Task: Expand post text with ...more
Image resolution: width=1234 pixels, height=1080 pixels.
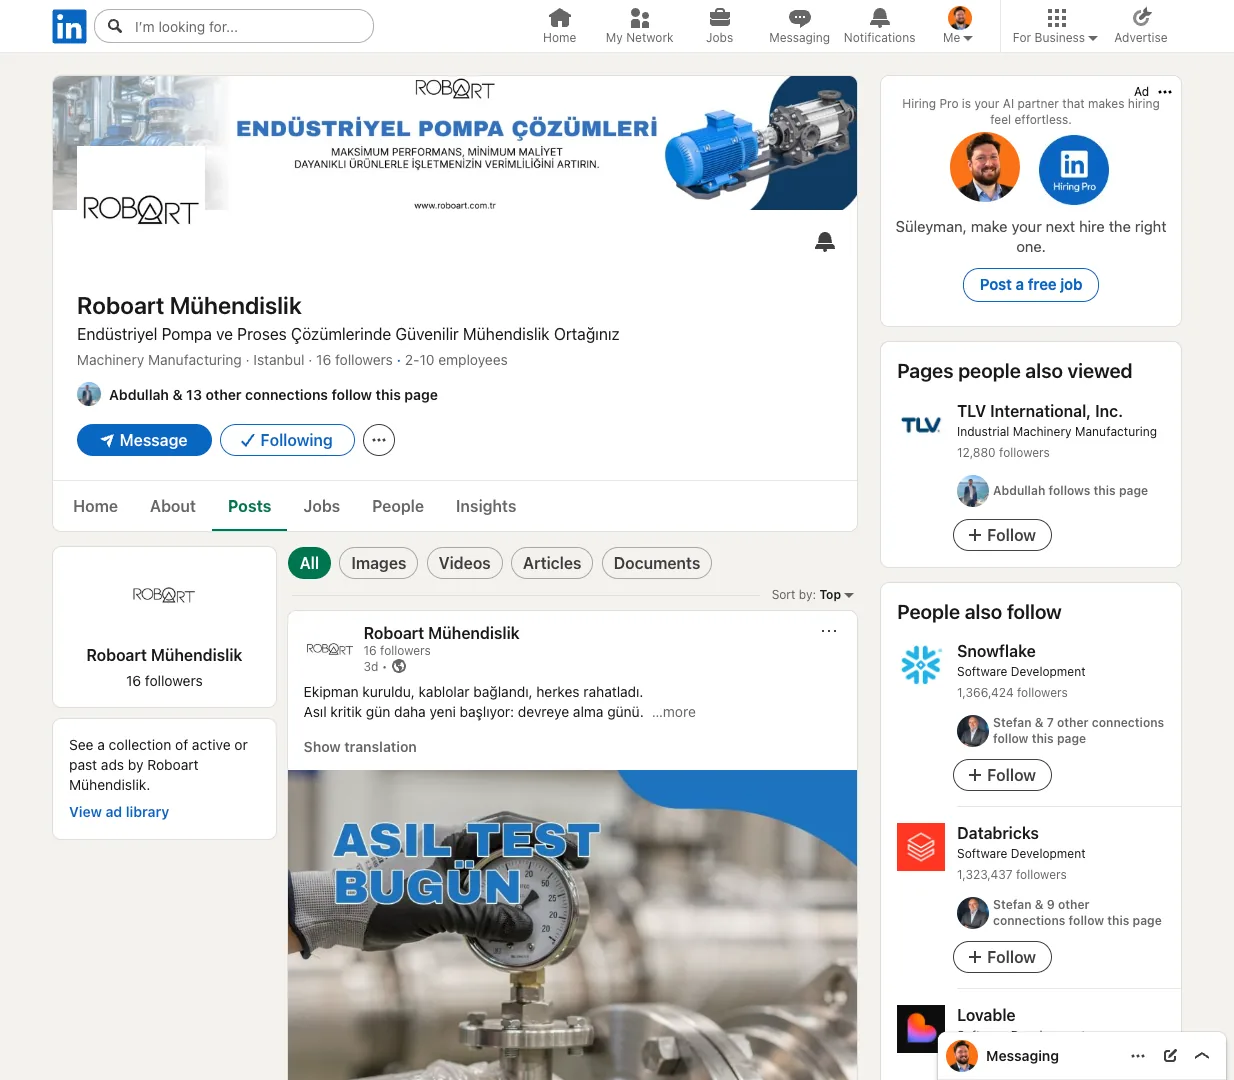Action: pos(674,712)
